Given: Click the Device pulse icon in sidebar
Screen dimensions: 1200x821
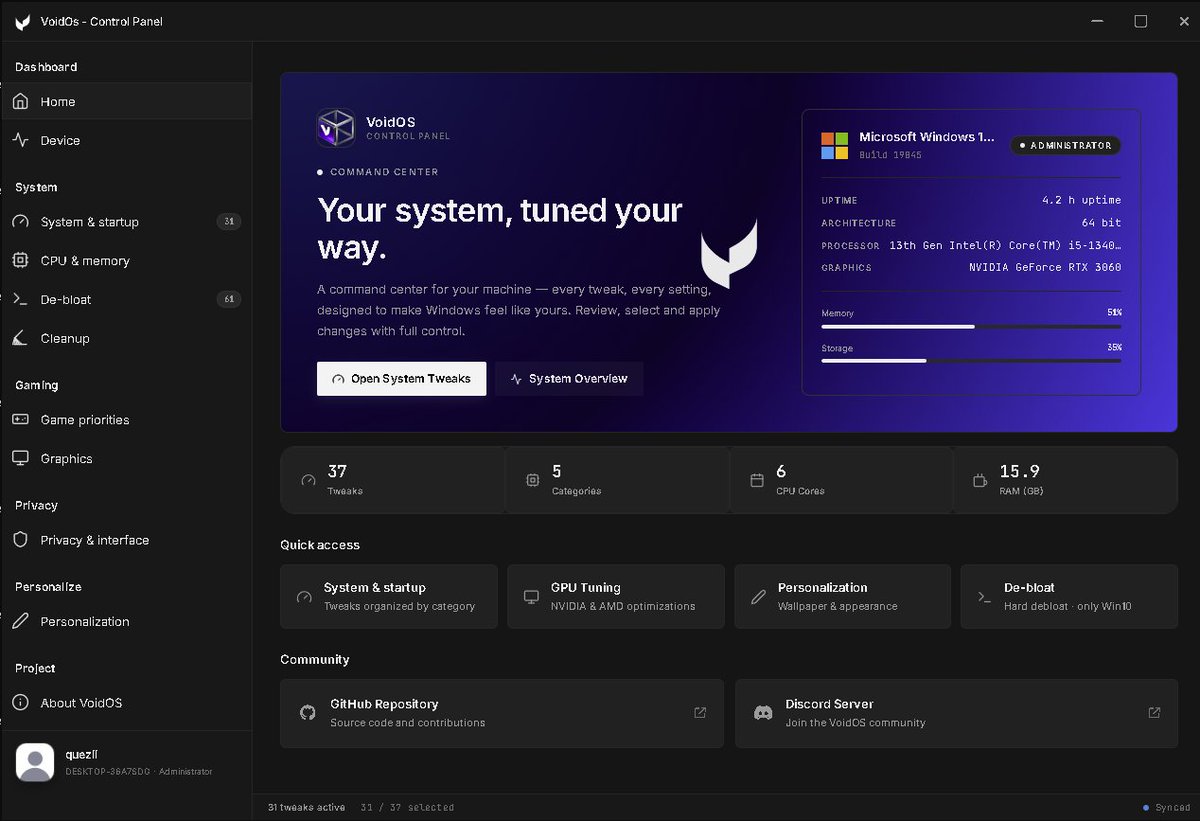Looking at the screenshot, I should tap(20, 140).
